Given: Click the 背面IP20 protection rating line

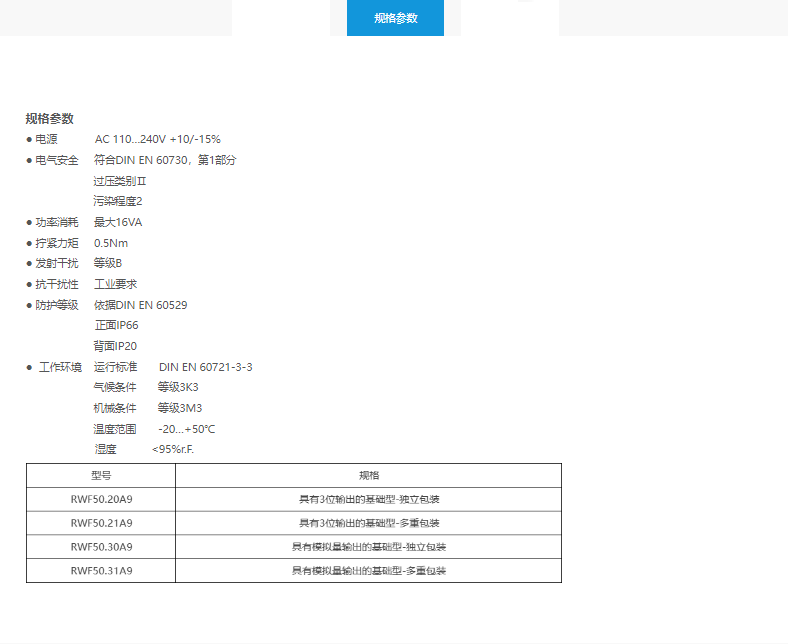Looking at the screenshot, I should [x=115, y=346].
